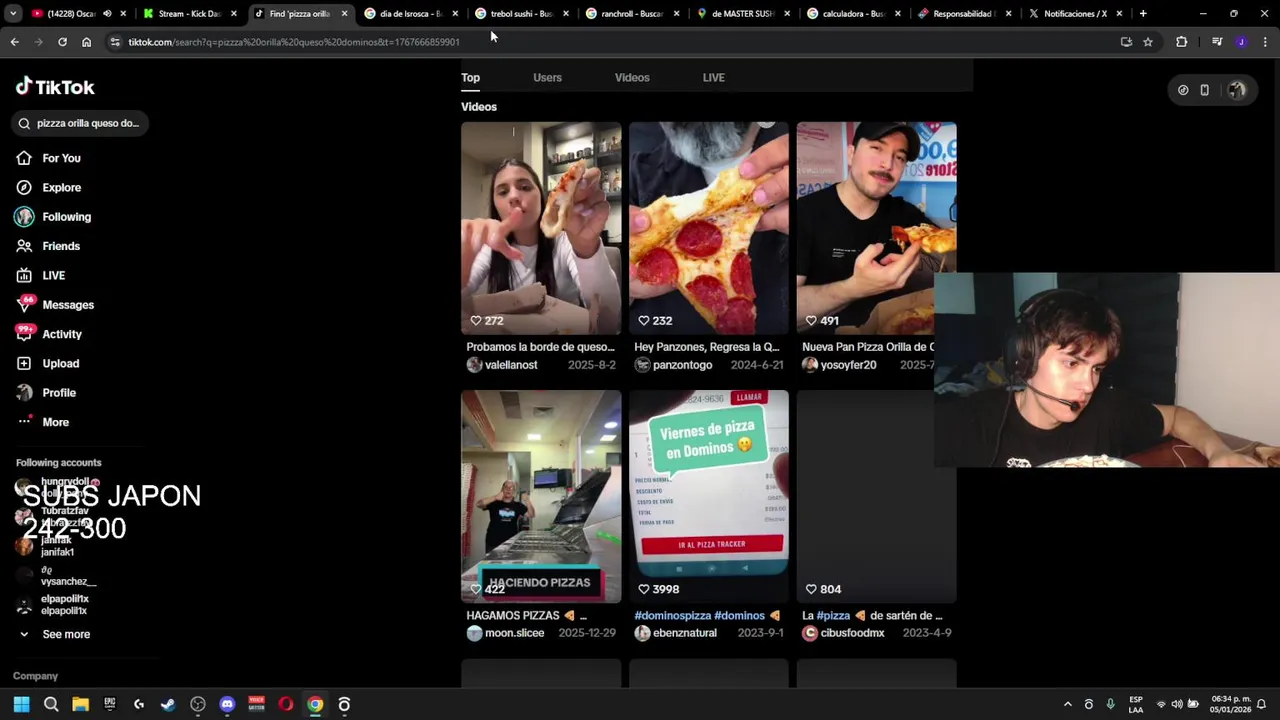Open the HACIENDO PIZZAS video thumbnail
Viewport: 1280px width, 720px height.
point(541,496)
